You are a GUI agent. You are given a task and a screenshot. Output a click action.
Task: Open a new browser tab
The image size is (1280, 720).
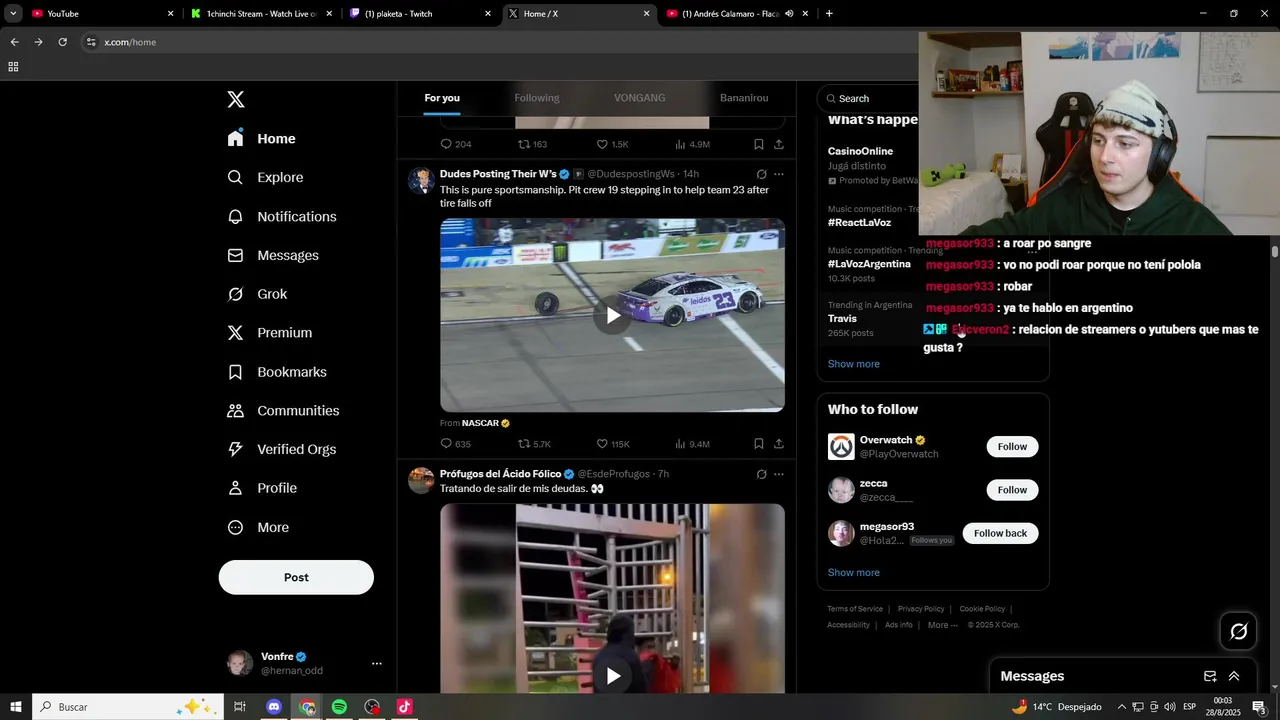(829, 14)
